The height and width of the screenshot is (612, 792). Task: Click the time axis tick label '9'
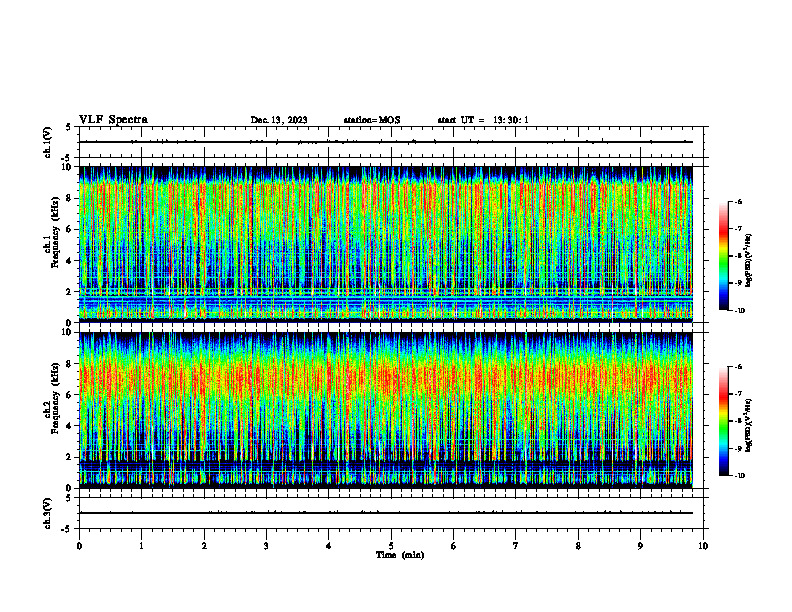(640, 546)
